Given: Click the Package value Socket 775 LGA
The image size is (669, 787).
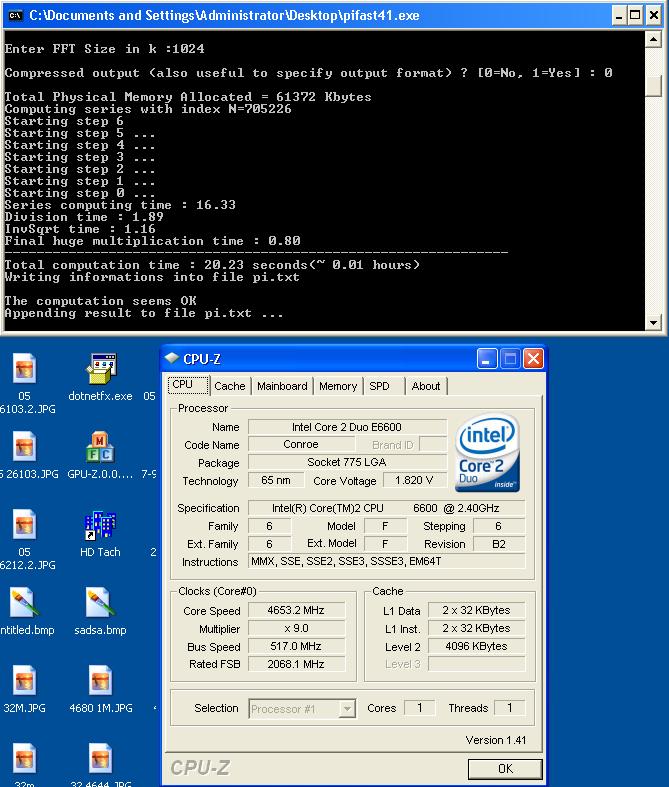Looking at the screenshot, I should click(x=347, y=462).
